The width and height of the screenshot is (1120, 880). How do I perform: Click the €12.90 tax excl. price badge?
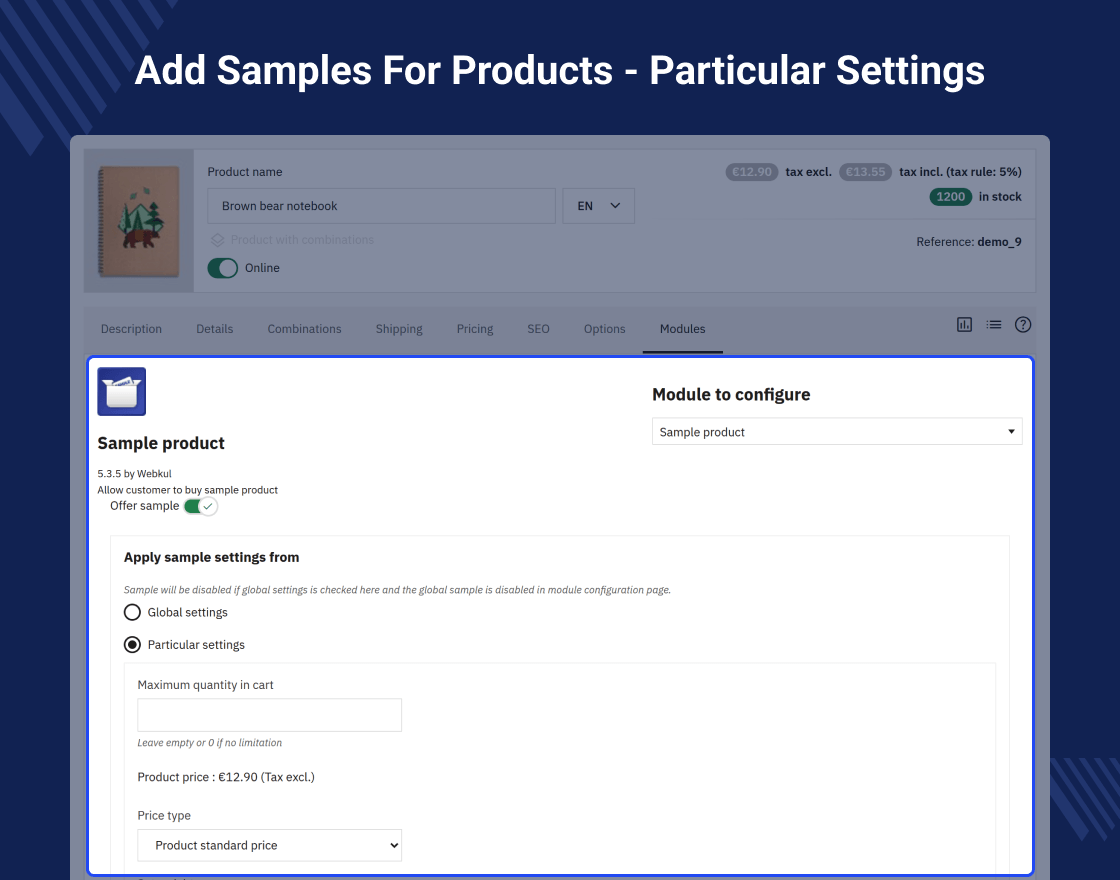click(752, 171)
